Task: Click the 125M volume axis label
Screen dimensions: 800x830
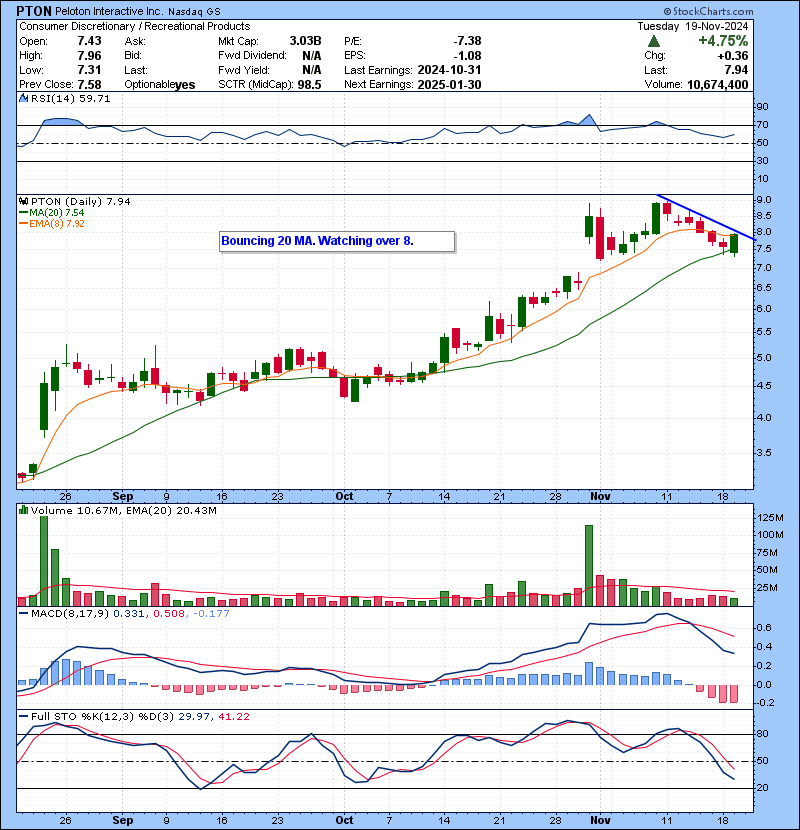Action: [771, 518]
